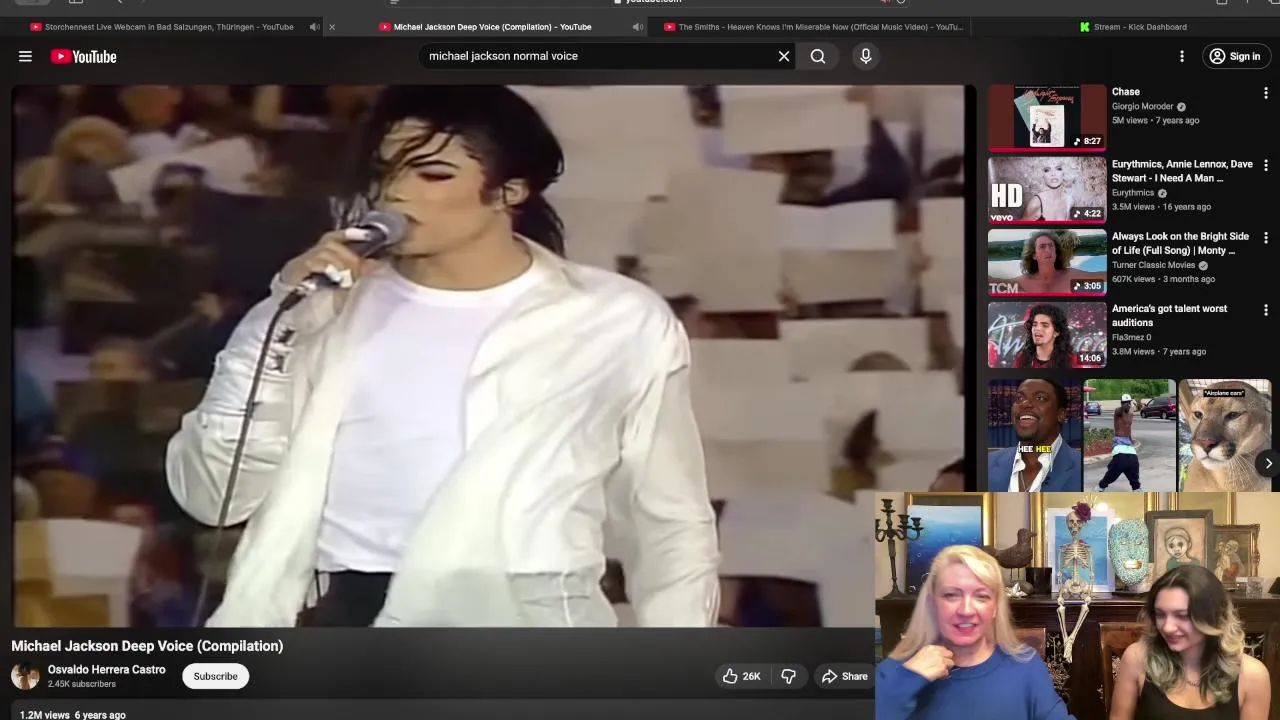Open the HEE HEE Shorts thumbnail
Image resolution: width=1280 pixels, height=720 pixels.
point(1034,436)
